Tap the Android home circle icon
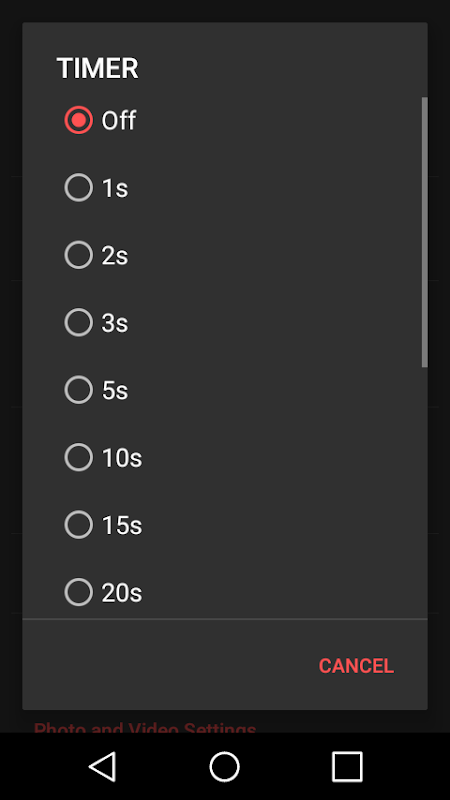The image size is (450, 800). pyautogui.click(x=224, y=766)
